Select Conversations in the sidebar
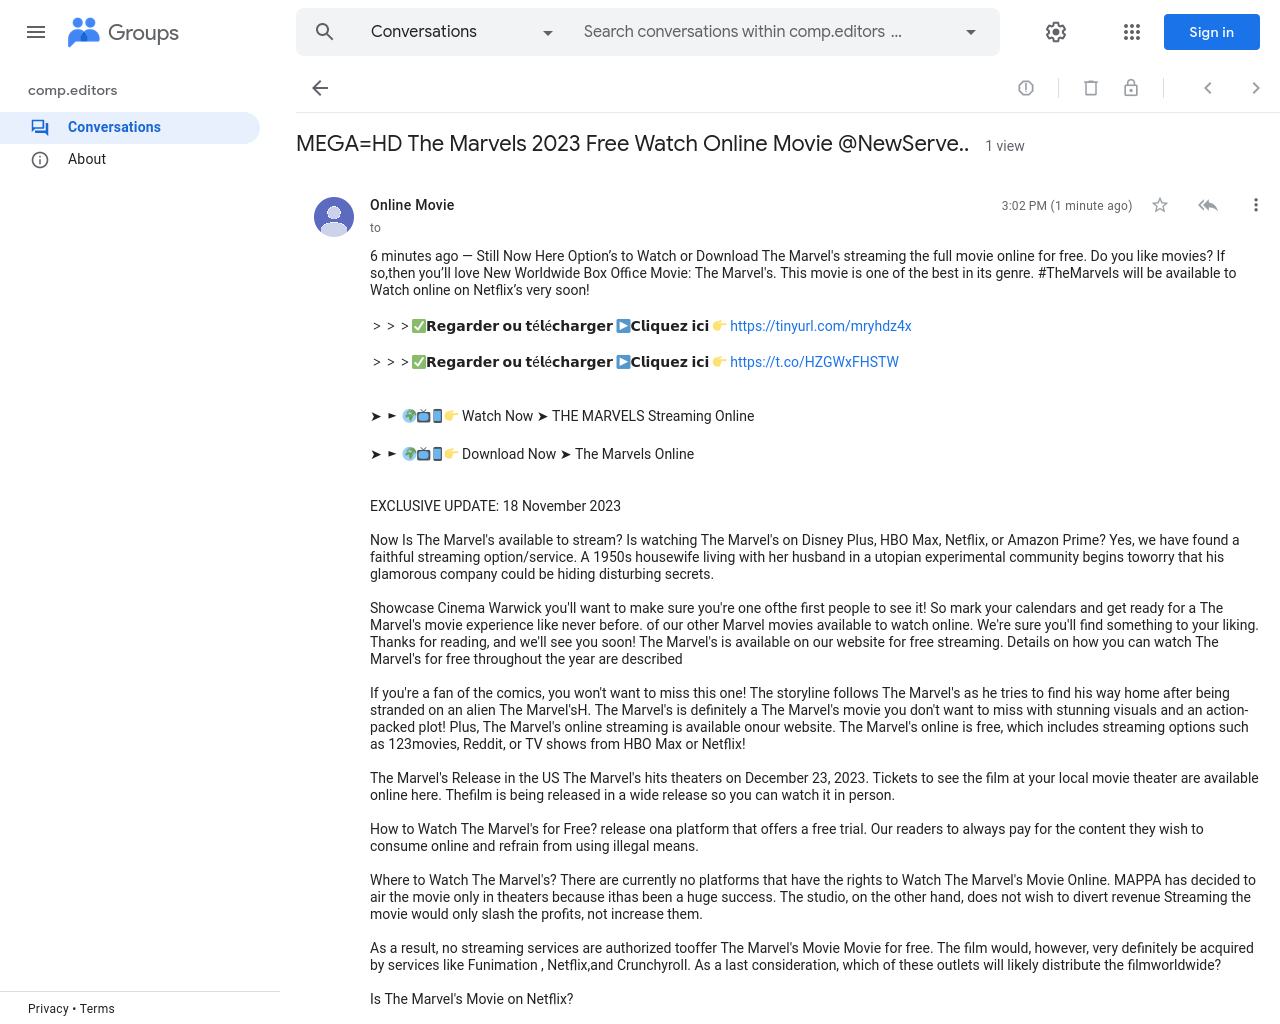The width and height of the screenshot is (1280, 1024). tap(130, 127)
